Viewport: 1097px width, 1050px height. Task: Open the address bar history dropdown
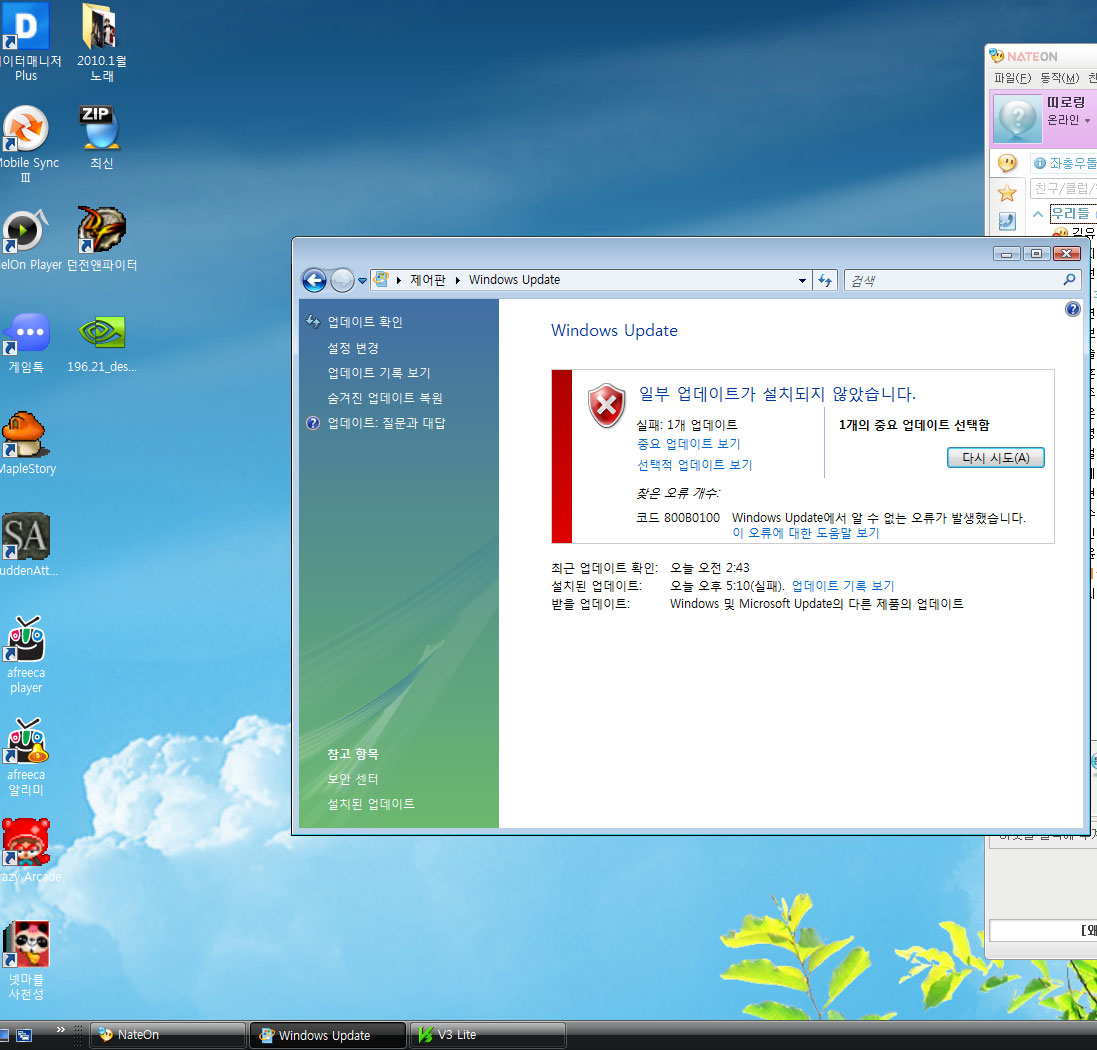pyautogui.click(x=802, y=281)
